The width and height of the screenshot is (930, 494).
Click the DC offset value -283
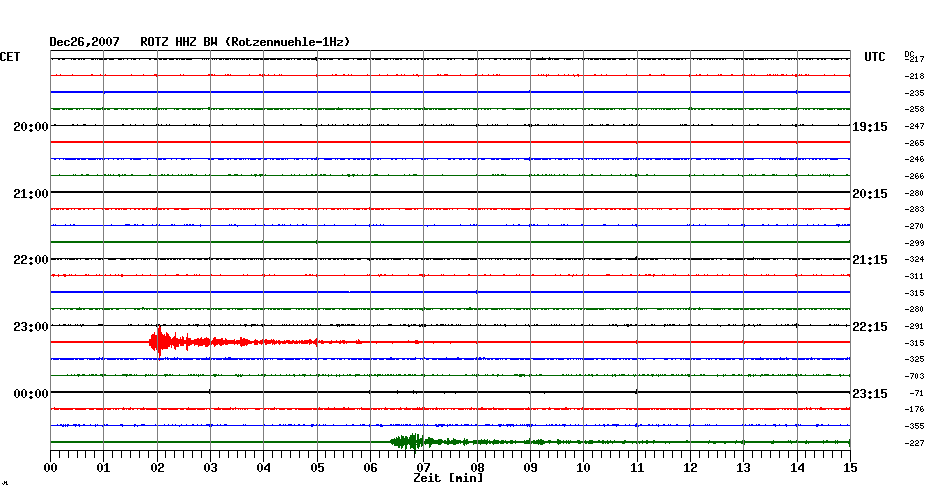pyautogui.click(x=914, y=209)
